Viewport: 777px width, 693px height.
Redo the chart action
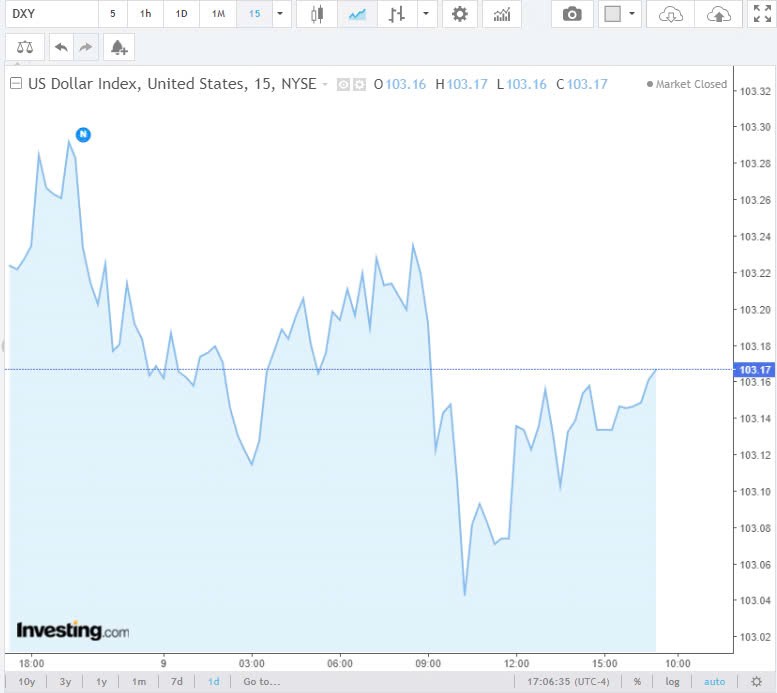coord(86,47)
